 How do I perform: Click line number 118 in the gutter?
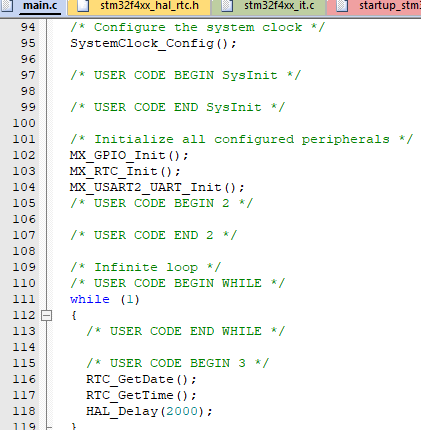click(x=24, y=411)
